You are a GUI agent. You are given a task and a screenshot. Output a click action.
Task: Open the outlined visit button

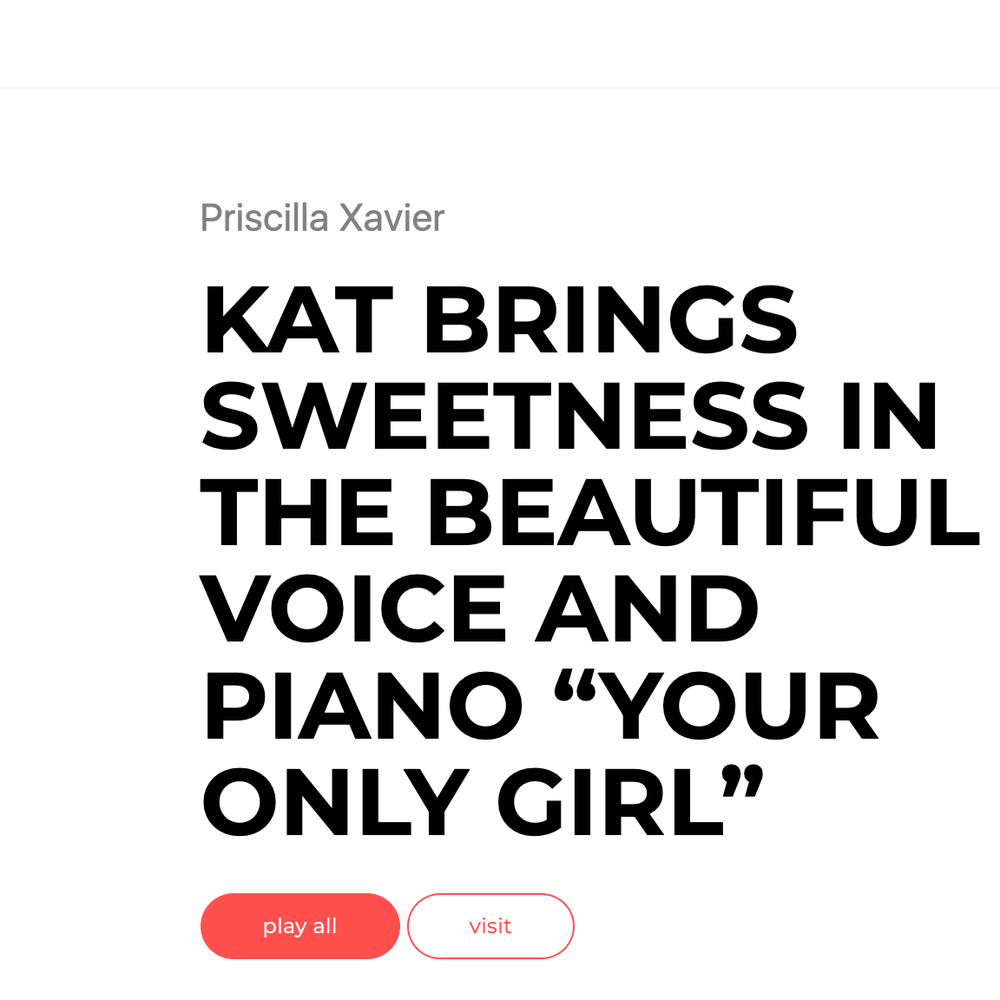490,925
